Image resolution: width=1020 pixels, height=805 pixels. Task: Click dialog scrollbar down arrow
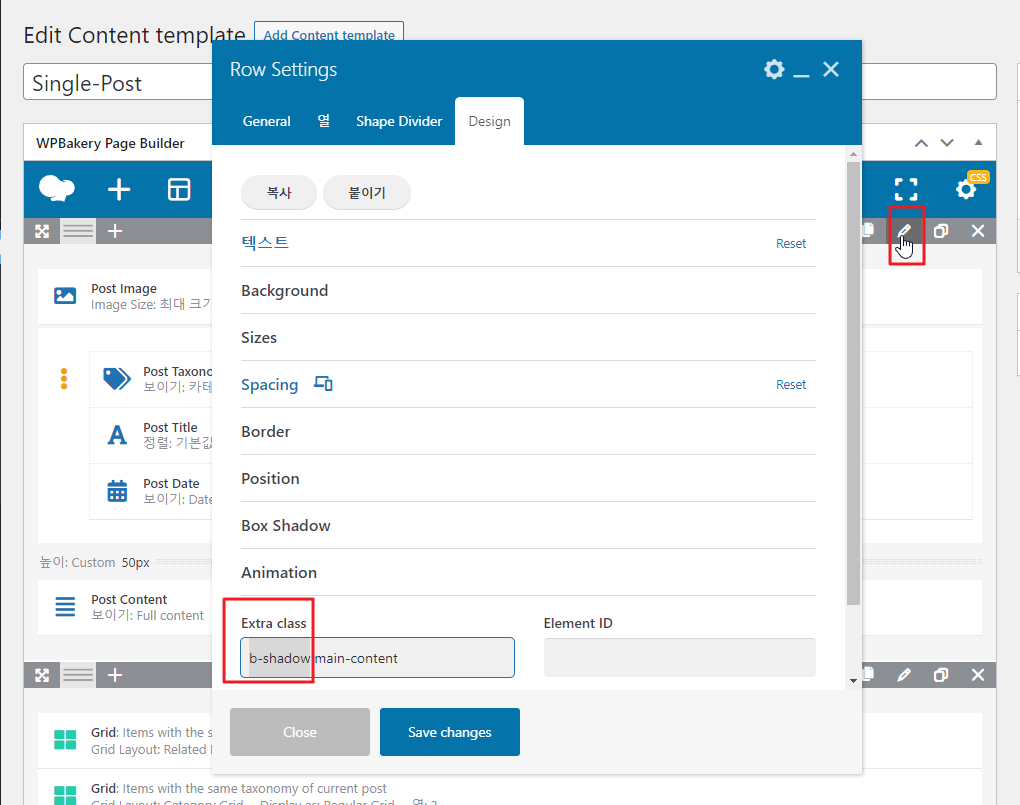tap(853, 681)
